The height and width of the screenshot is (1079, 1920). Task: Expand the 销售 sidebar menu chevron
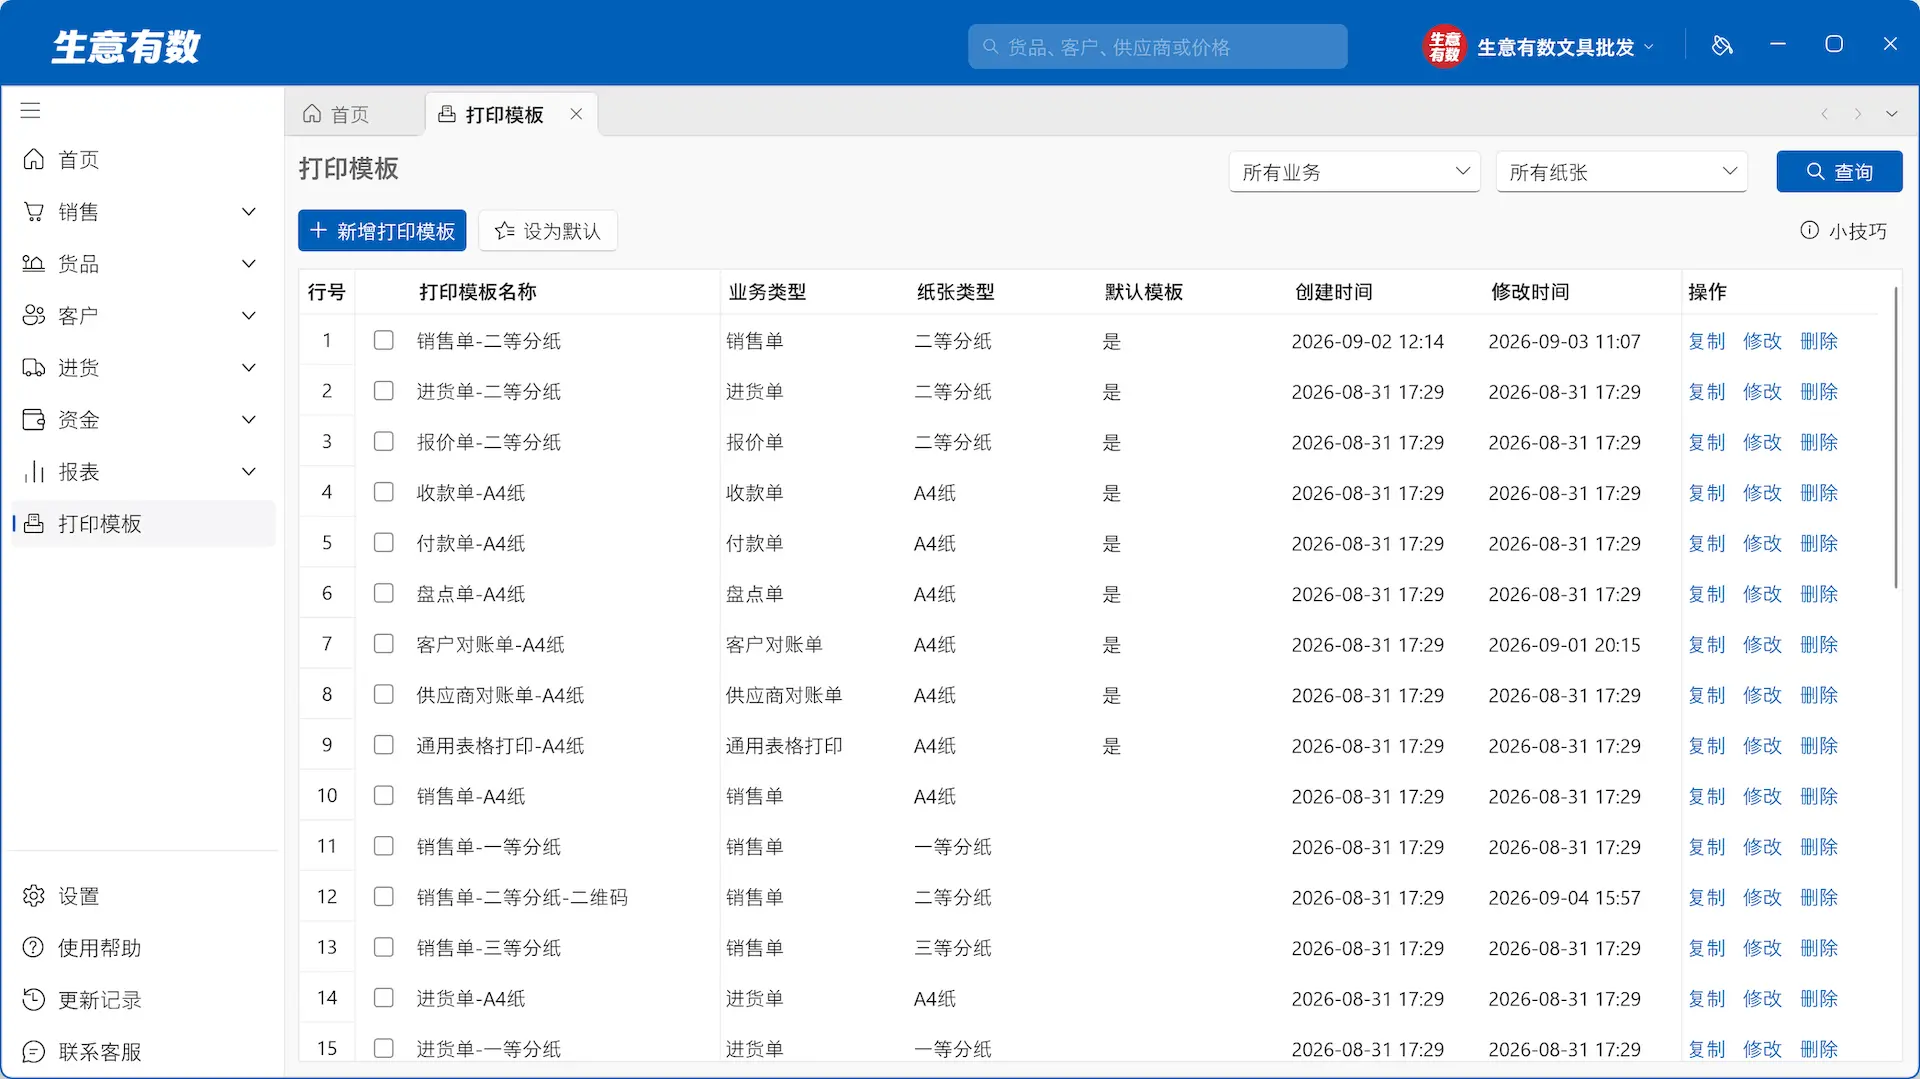[x=249, y=212]
